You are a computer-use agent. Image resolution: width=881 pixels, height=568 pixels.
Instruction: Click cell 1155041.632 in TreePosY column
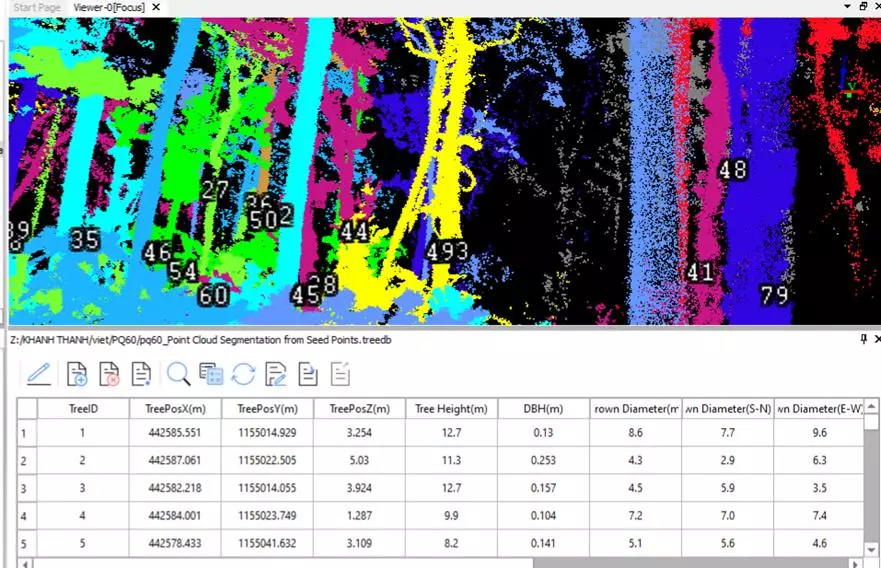point(267,543)
